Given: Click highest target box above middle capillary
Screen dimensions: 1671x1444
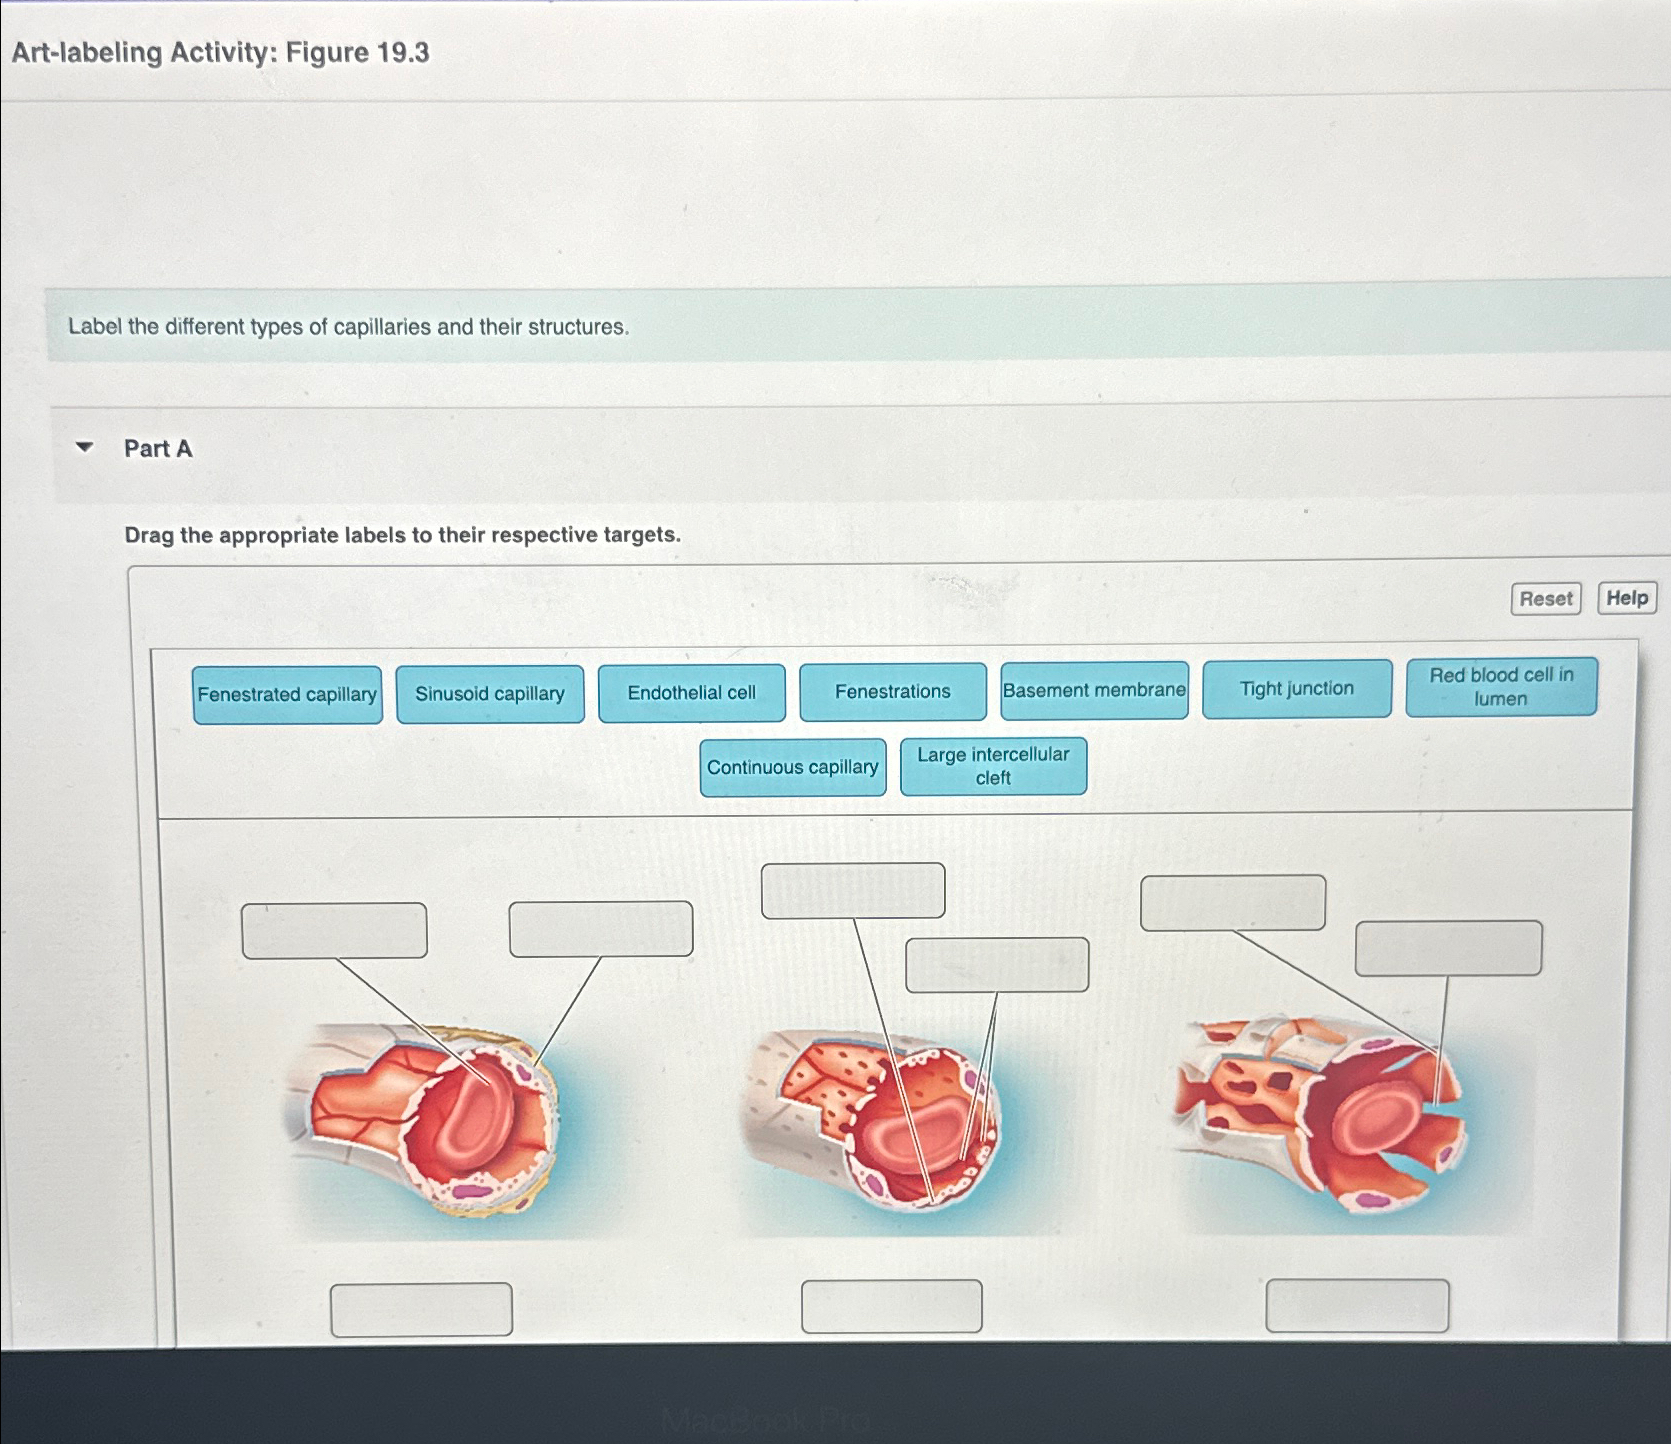Looking at the screenshot, I should tap(853, 891).
